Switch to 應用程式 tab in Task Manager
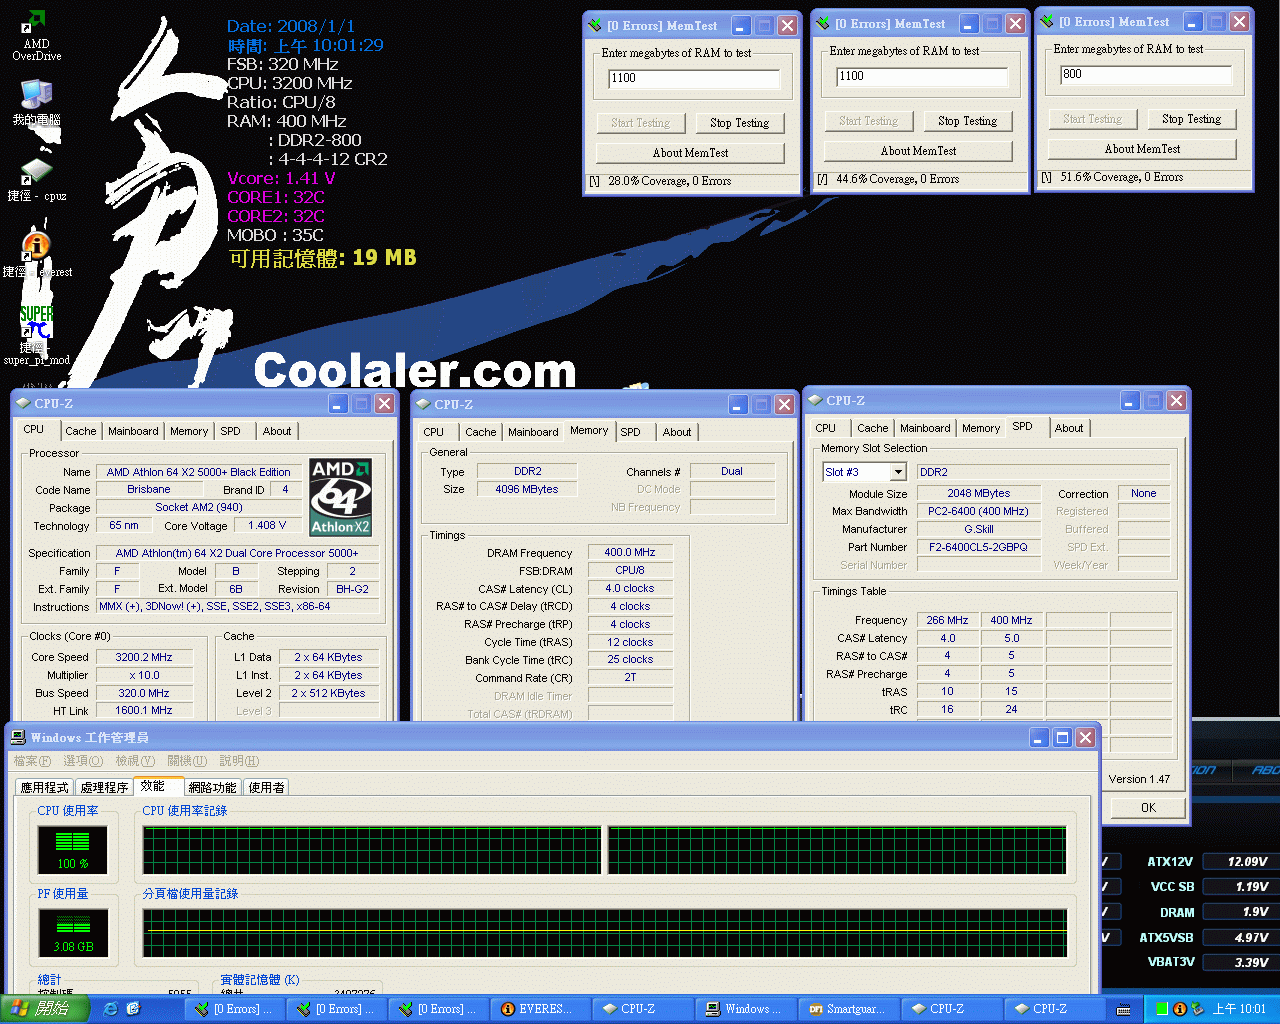 pos(45,787)
